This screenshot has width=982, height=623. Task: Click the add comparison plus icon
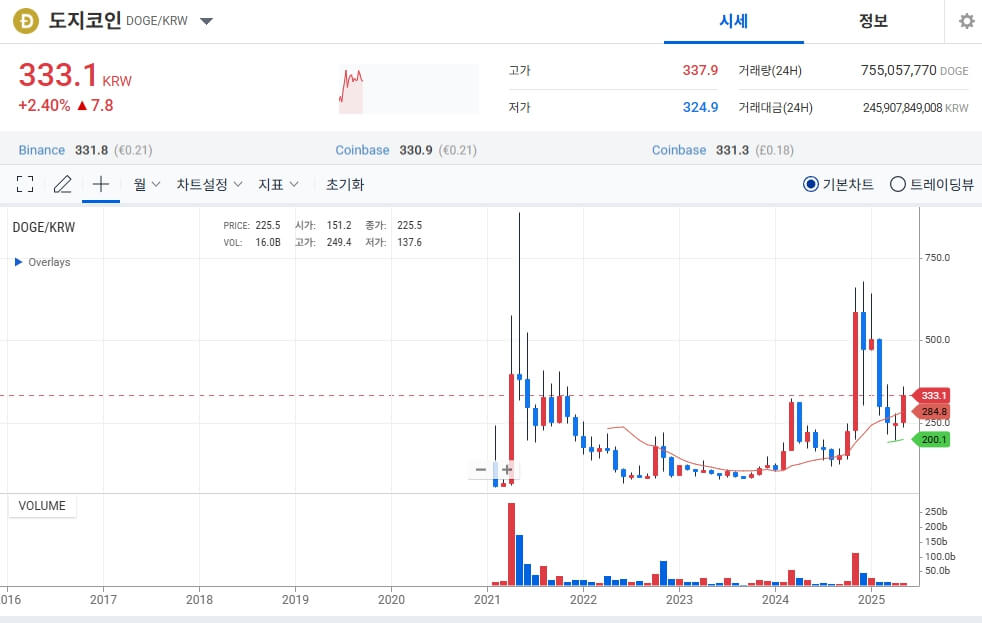click(x=100, y=184)
